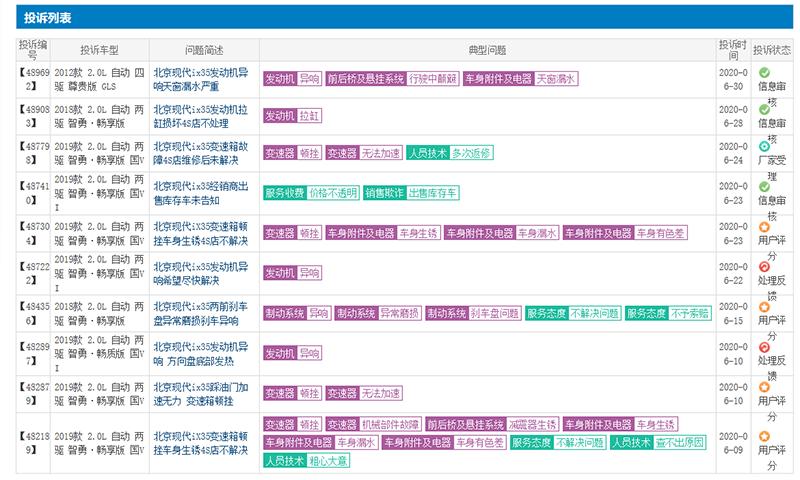Click 变速器 顿挫 tag in row 487304
This screenshot has width=800, height=480.
pos(292,233)
